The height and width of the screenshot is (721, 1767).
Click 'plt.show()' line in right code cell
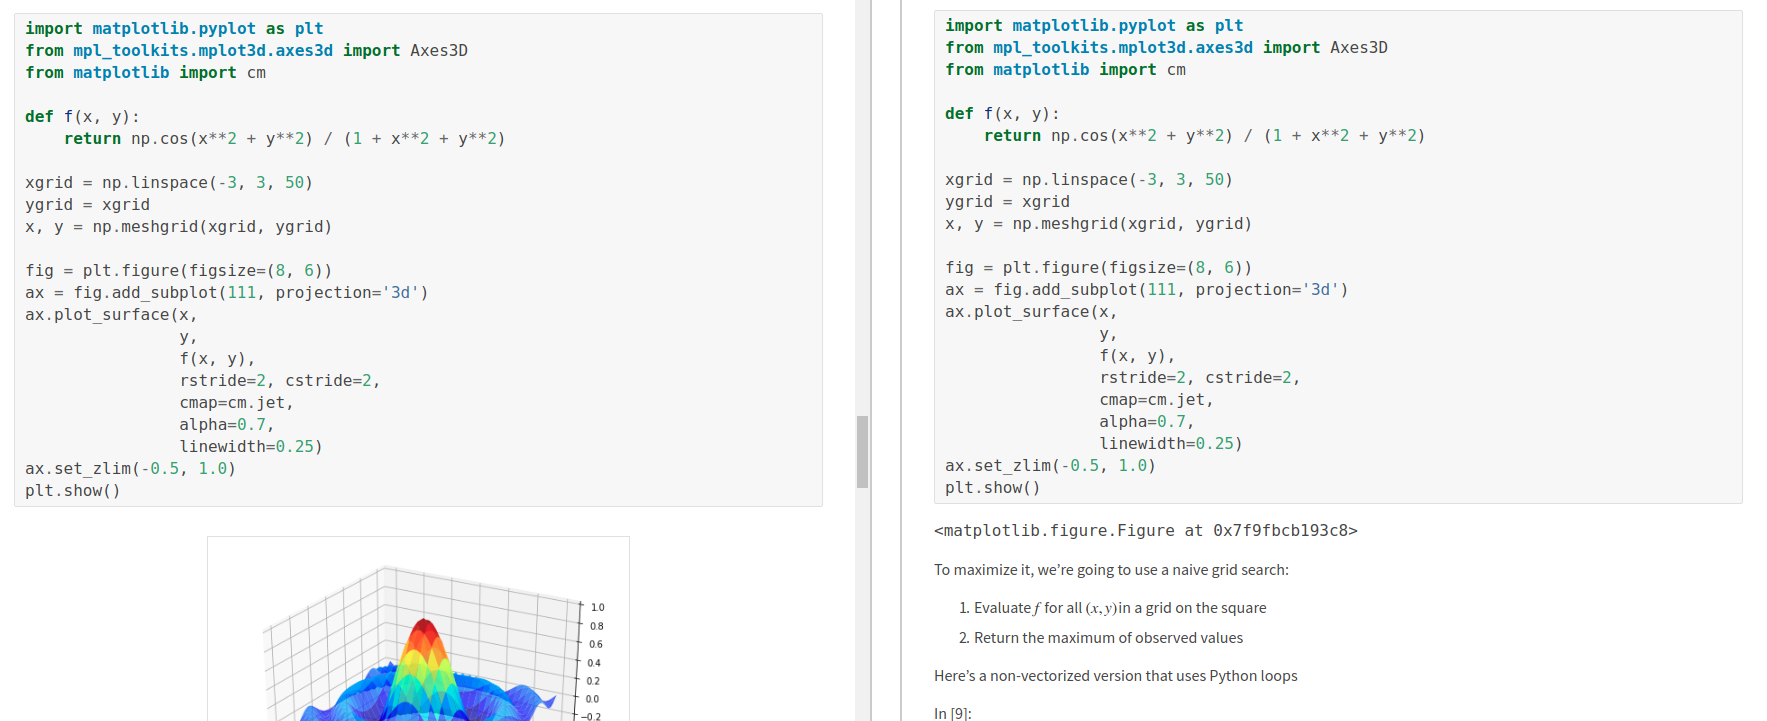(x=992, y=488)
